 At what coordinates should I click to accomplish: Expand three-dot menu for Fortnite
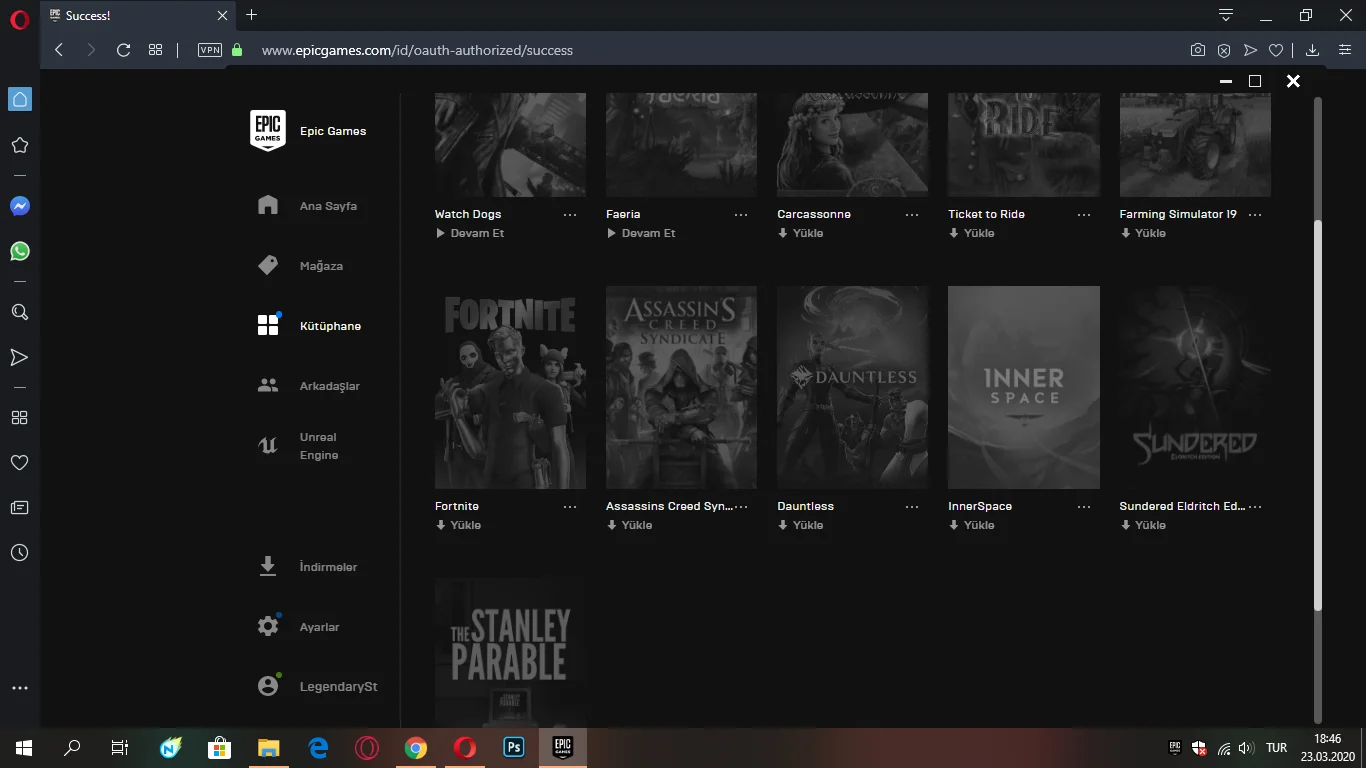[570, 507]
